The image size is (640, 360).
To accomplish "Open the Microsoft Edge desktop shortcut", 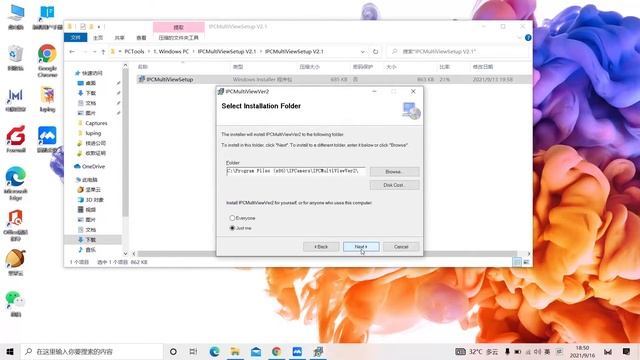I will [x=16, y=183].
